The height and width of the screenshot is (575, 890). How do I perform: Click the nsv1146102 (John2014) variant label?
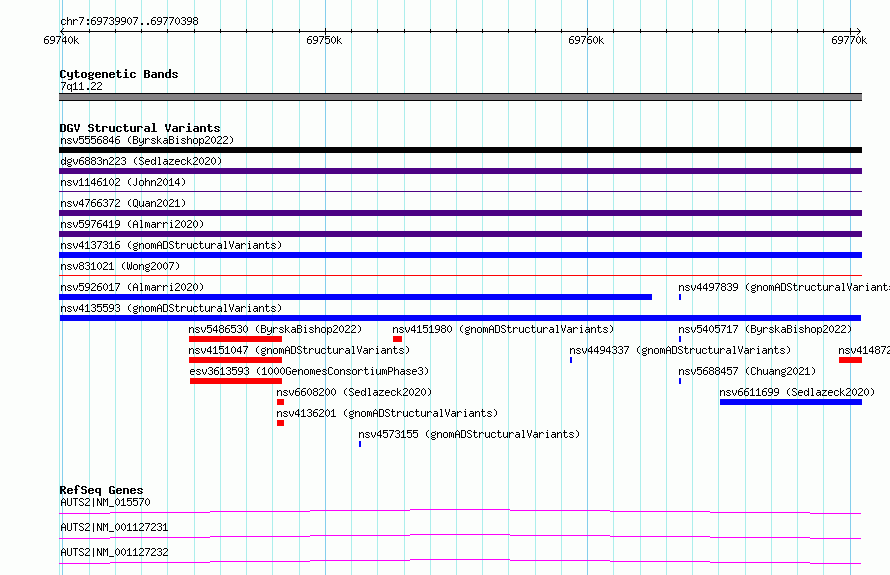pyautogui.click(x=123, y=182)
